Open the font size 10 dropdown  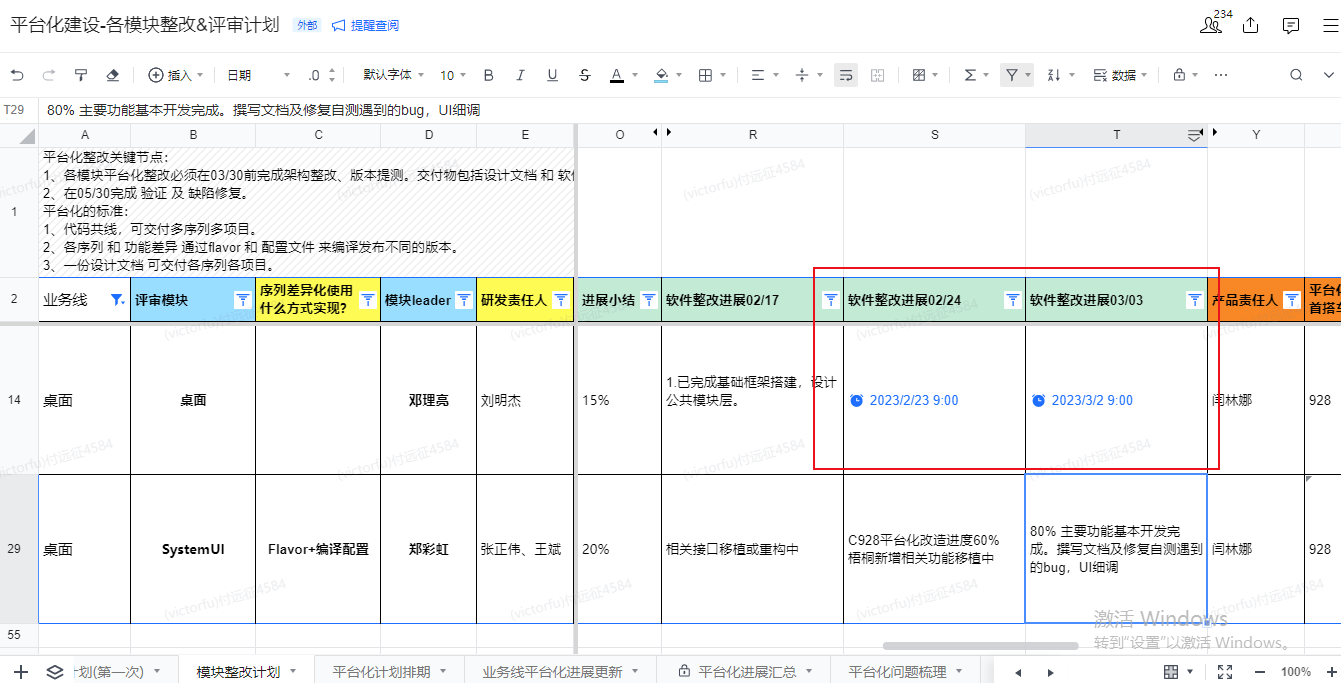(454, 75)
